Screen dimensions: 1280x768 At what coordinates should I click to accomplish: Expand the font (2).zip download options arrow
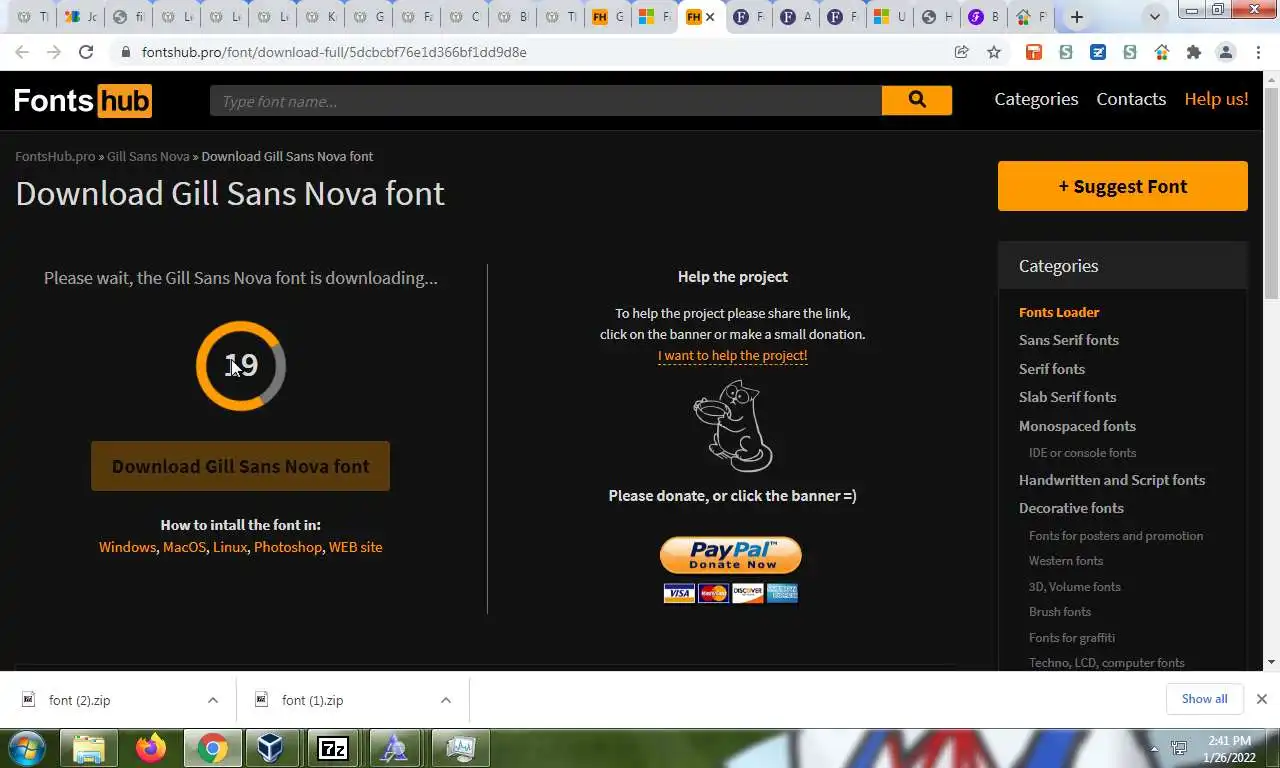(213, 700)
